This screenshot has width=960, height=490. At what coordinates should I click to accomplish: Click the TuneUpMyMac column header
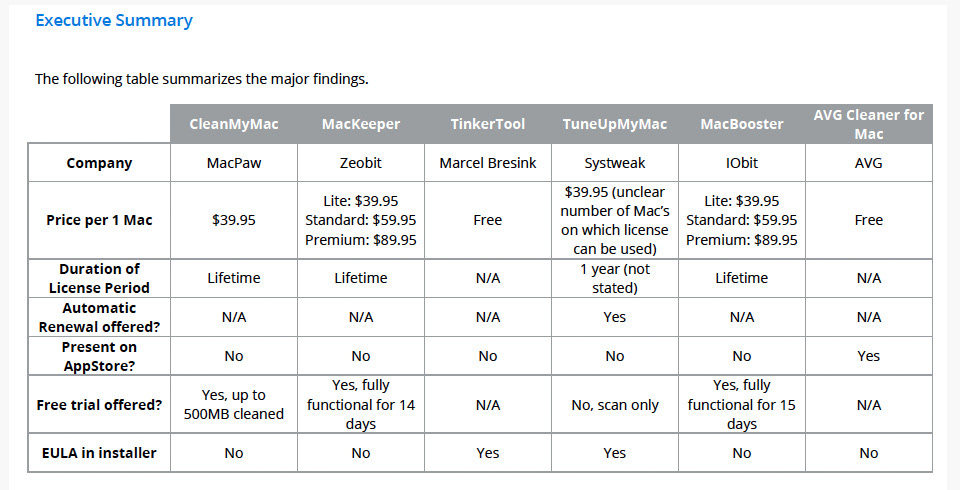pos(615,124)
